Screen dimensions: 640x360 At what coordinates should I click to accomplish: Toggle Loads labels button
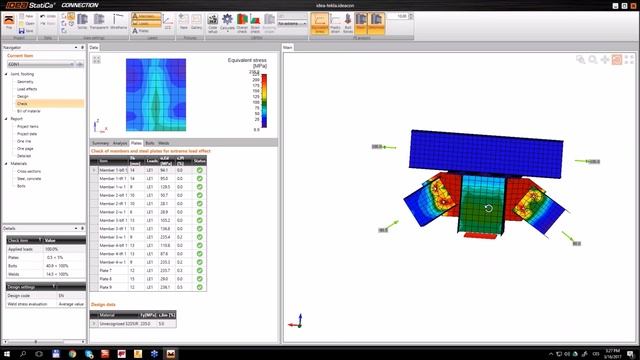pos(146,24)
